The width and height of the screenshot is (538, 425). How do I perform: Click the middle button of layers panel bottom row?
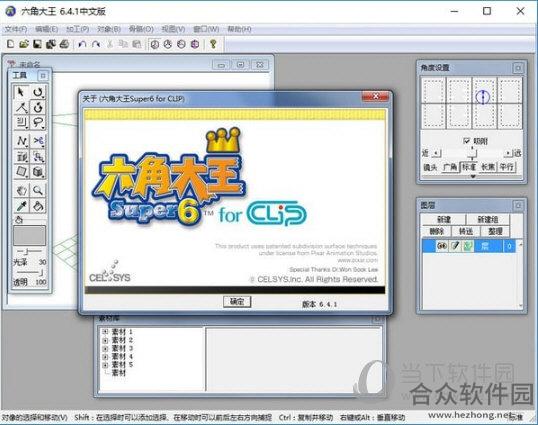(466, 232)
